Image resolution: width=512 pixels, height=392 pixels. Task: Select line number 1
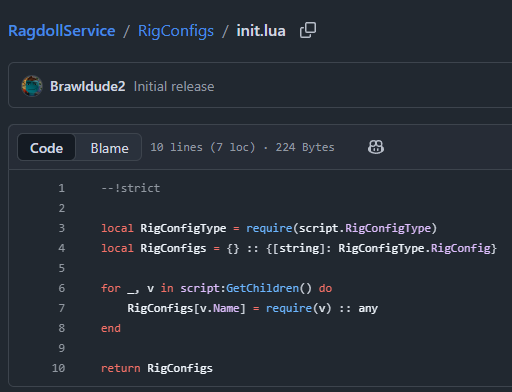(x=62, y=188)
